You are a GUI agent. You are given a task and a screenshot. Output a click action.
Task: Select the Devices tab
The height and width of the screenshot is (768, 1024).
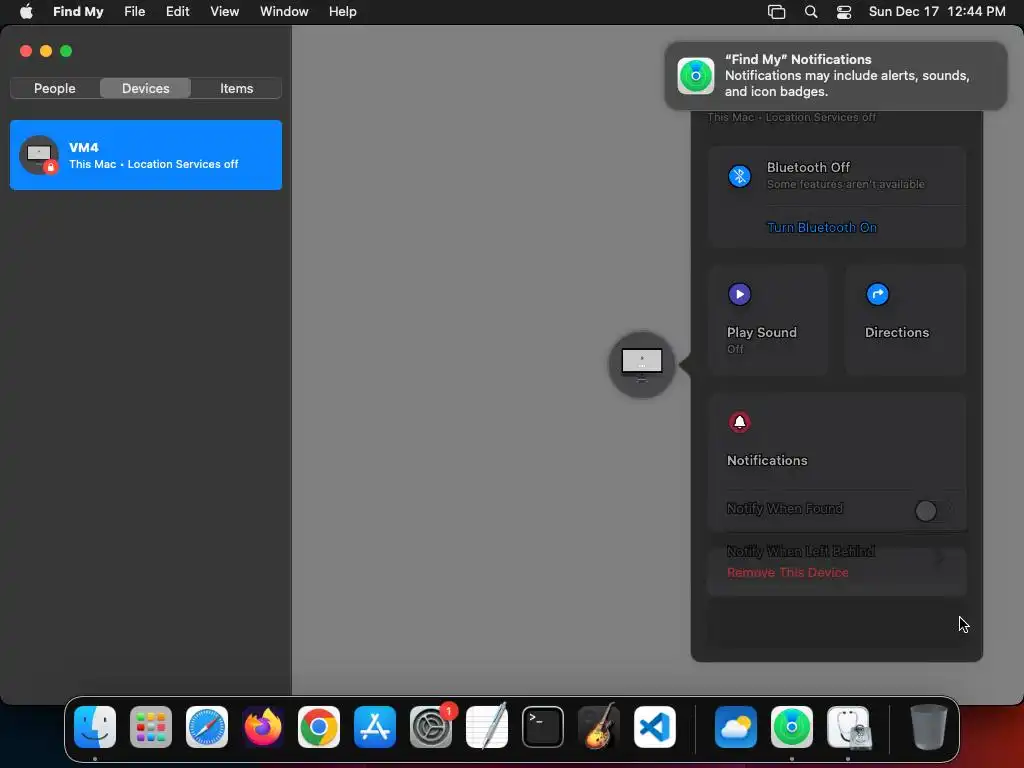point(146,88)
